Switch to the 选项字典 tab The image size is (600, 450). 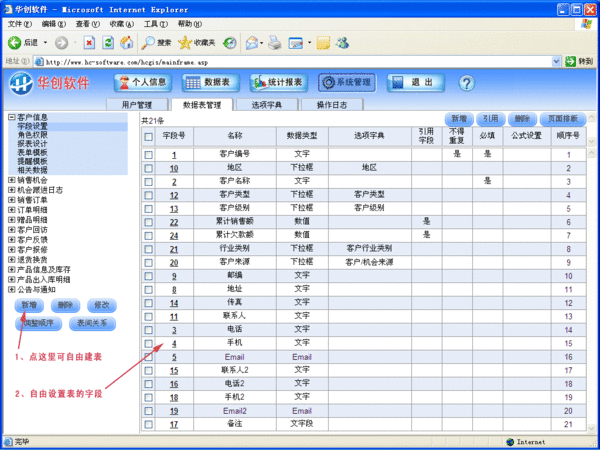(x=267, y=105)
